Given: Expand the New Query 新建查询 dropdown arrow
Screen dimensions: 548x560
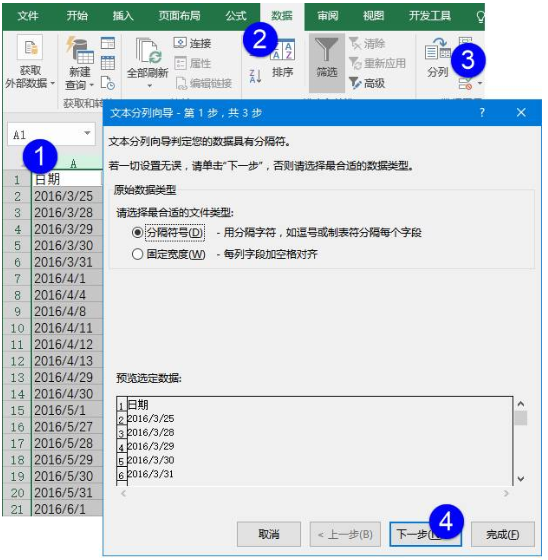Looking at the screenshot, I should (92, 85).
